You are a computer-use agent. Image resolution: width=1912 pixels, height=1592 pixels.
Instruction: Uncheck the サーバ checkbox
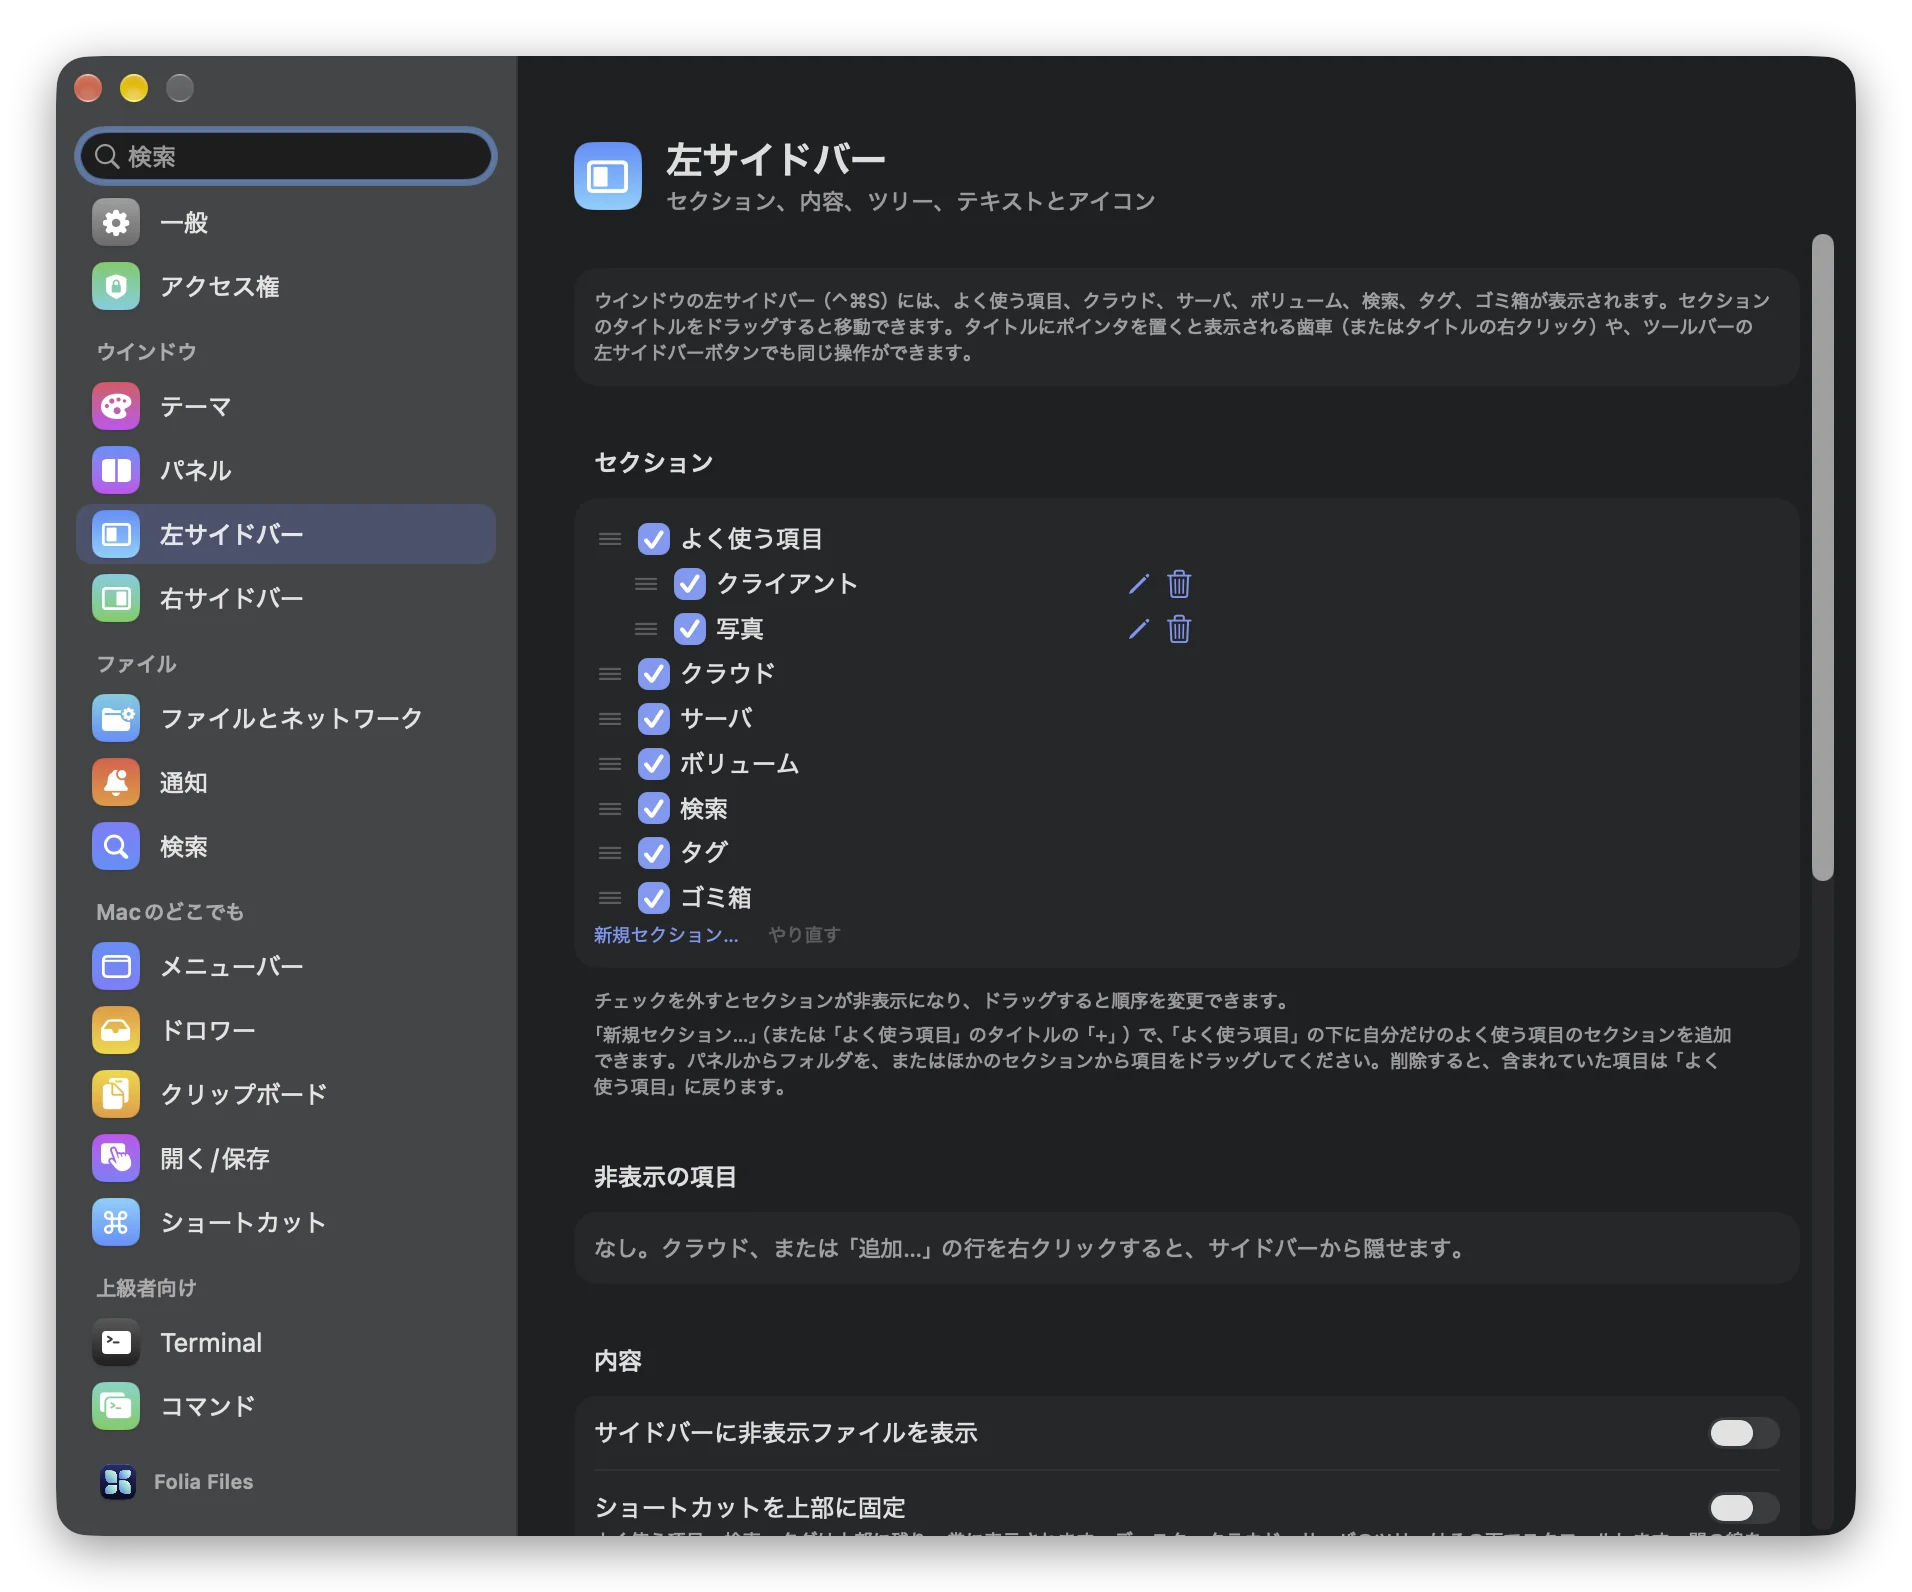pos(654,719)
